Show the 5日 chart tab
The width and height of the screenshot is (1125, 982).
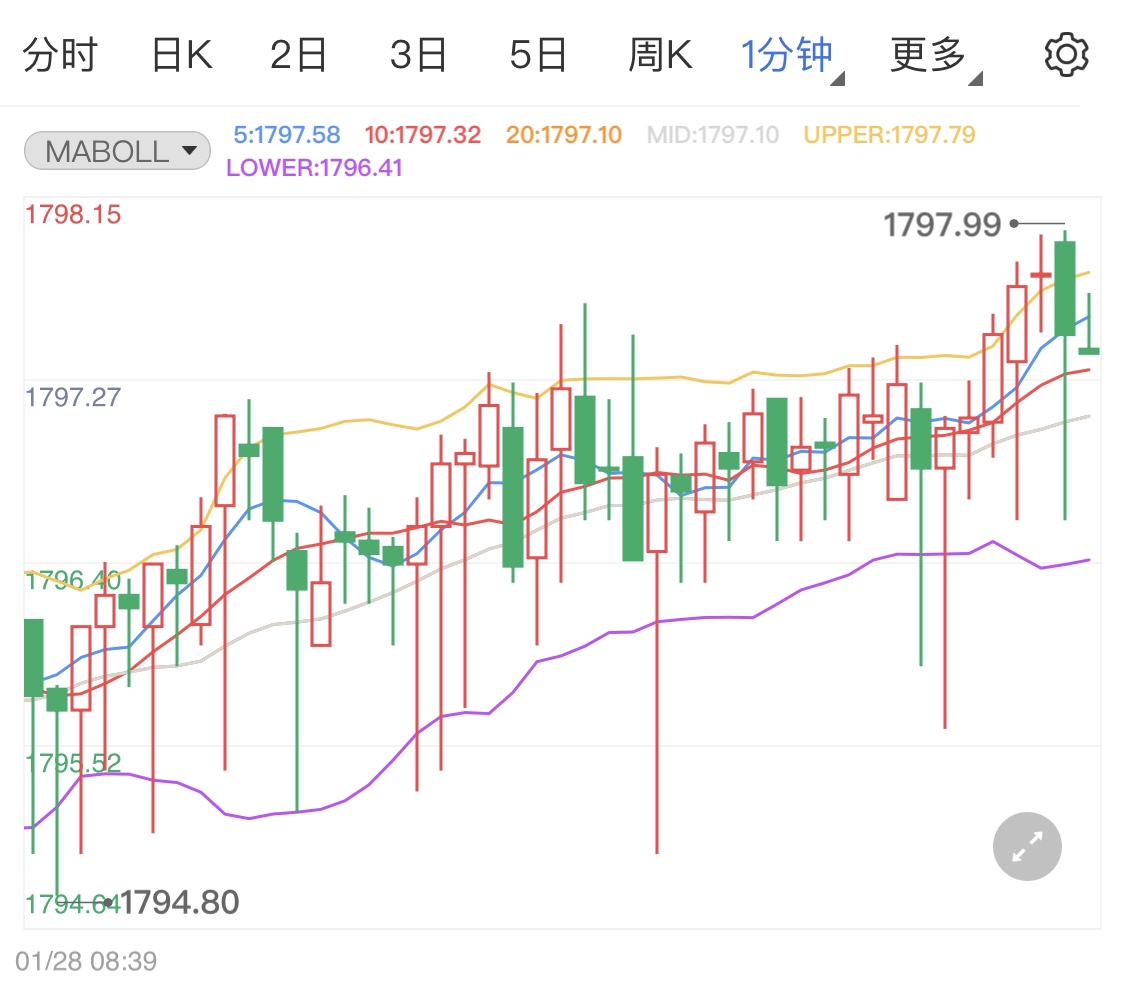tap(538, 55)
